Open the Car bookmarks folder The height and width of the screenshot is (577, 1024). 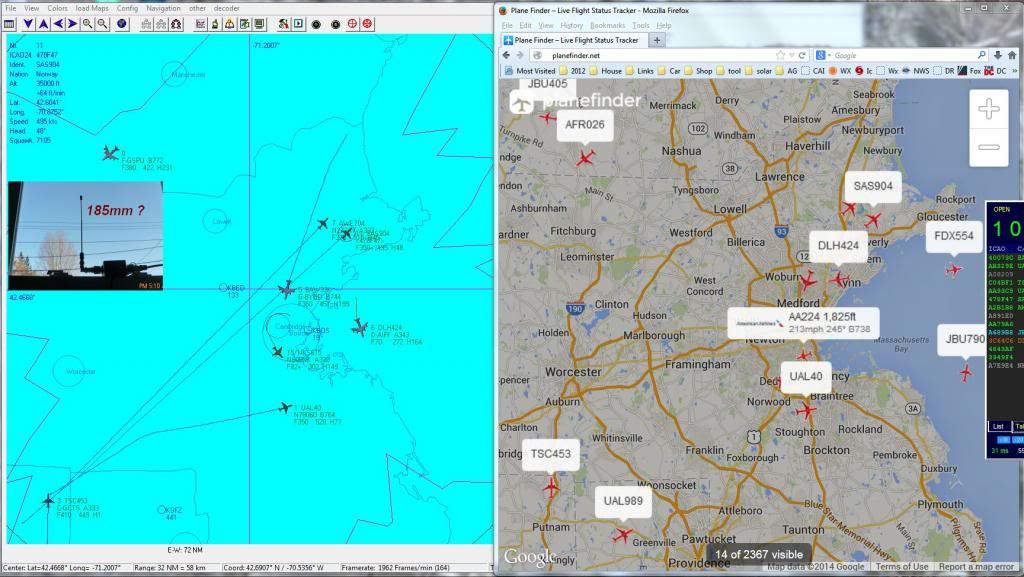(669, 70)
